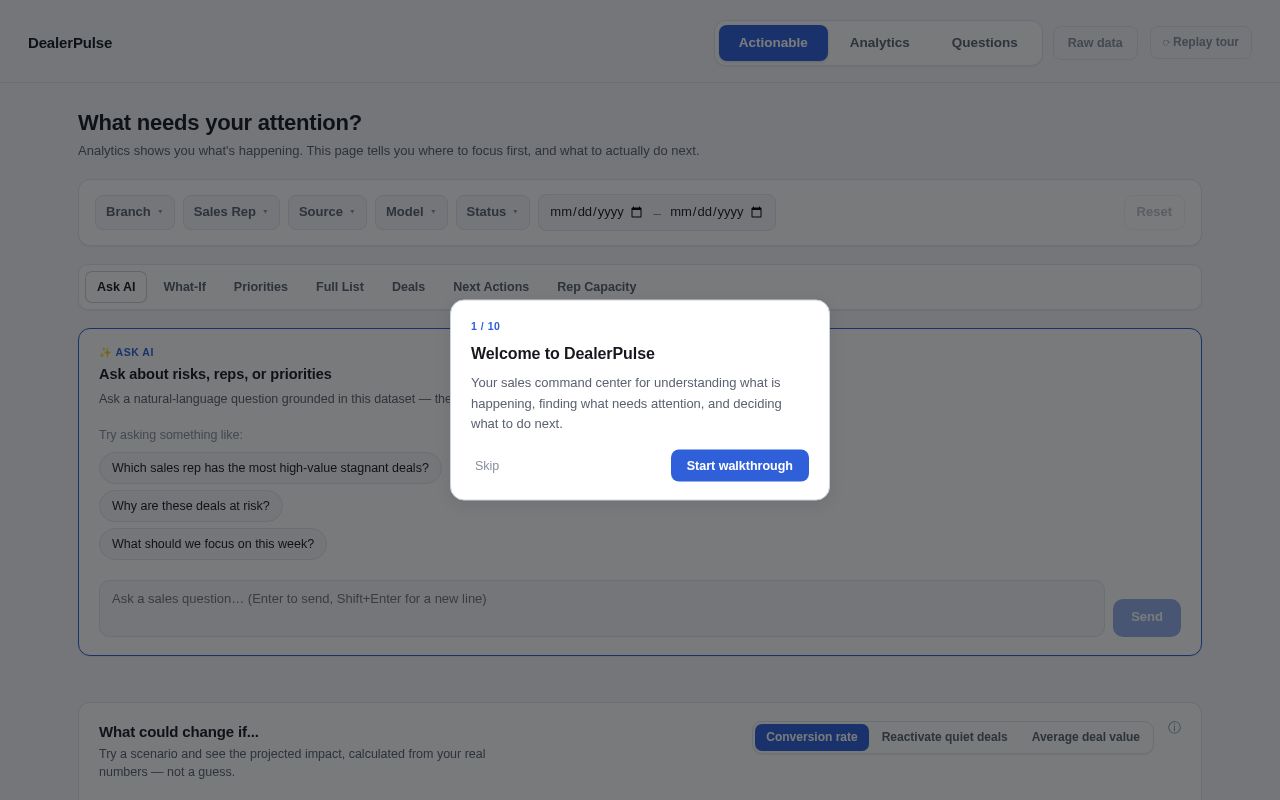Select the Average deal value scenario
Screen dimensions: 1280x800
pyautogui.click(x=1086, y=737)
